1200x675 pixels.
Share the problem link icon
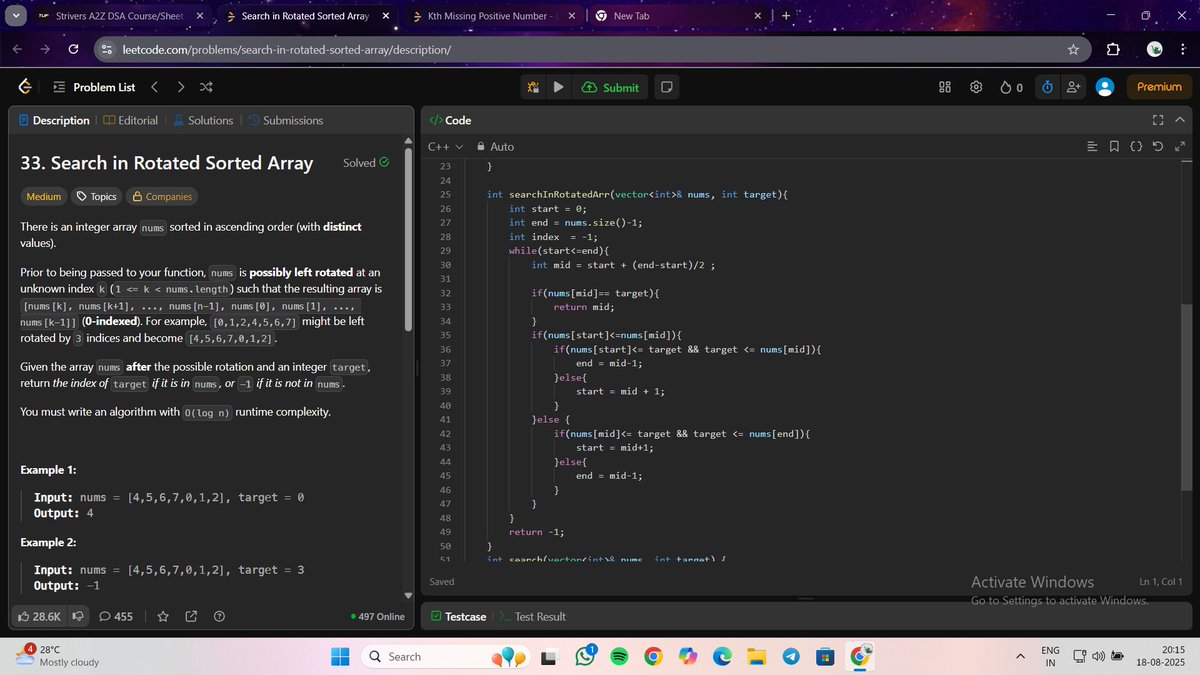pos(191,616)
